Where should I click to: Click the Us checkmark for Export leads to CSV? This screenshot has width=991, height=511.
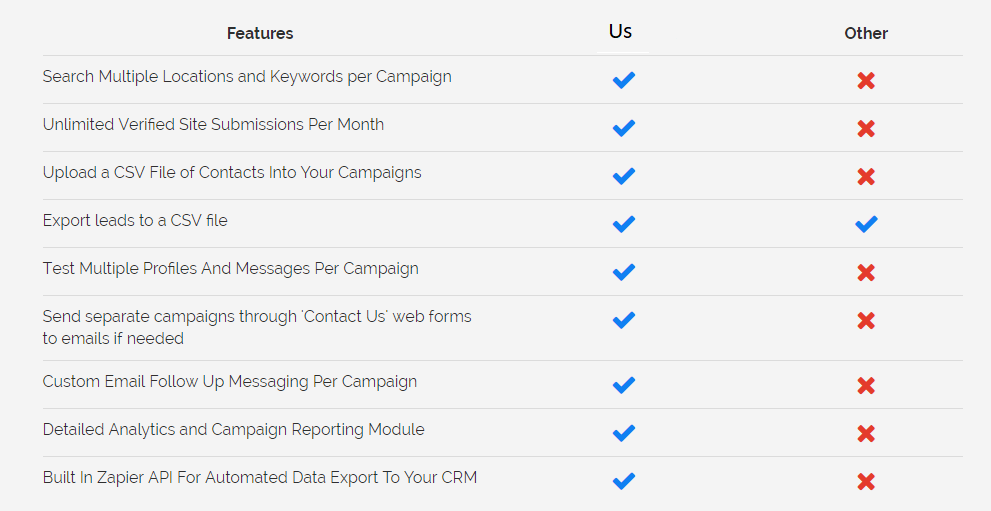tap(624, 224)
